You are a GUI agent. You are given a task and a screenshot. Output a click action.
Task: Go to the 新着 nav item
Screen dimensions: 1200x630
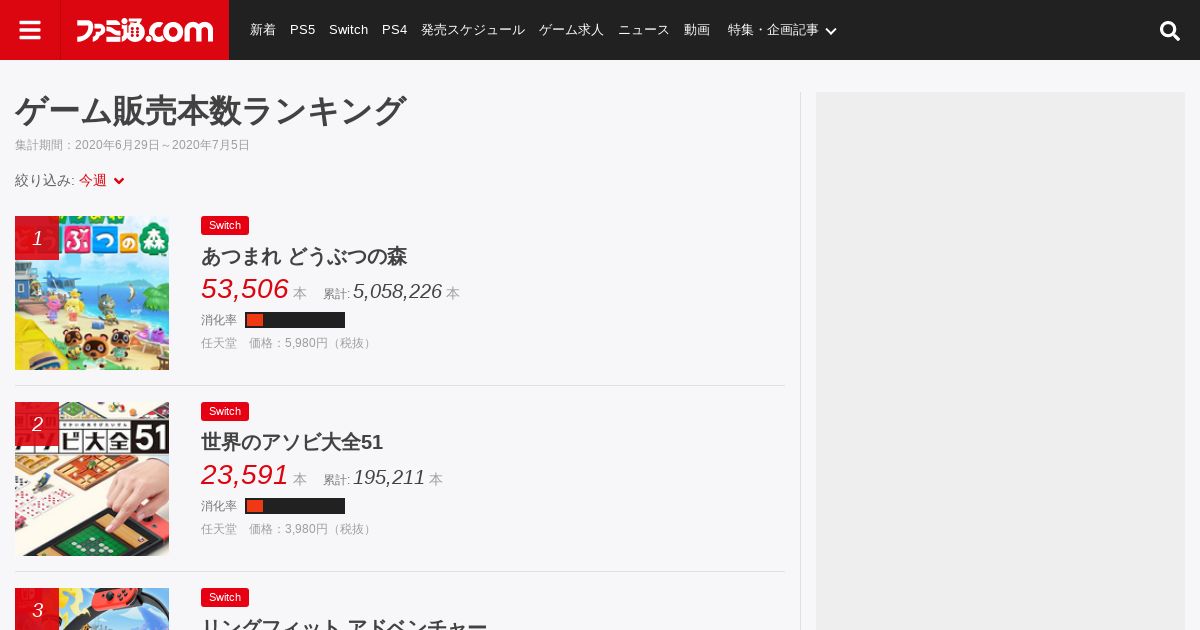[263, 30]
